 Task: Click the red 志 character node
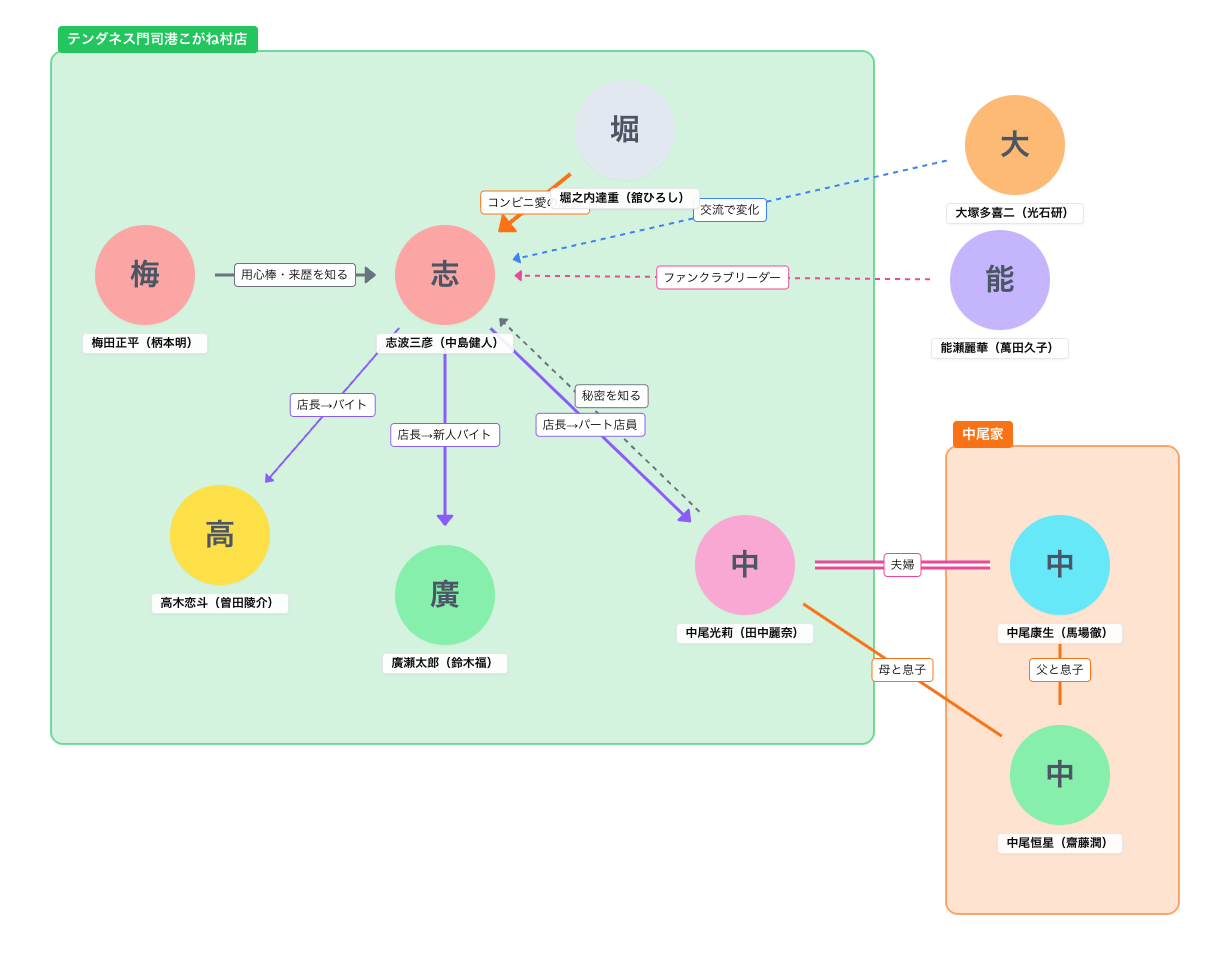[445, 275]
